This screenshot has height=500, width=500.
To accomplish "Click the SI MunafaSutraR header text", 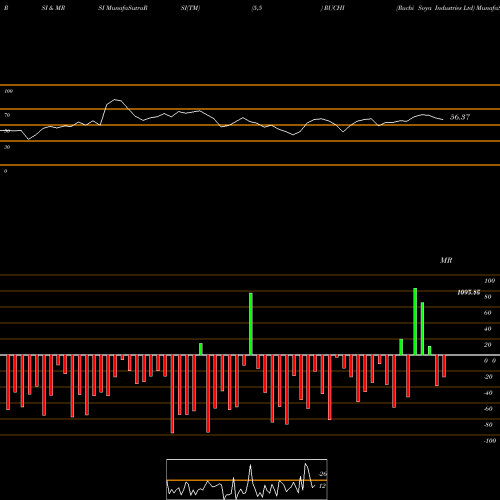I will coord(123,8).
